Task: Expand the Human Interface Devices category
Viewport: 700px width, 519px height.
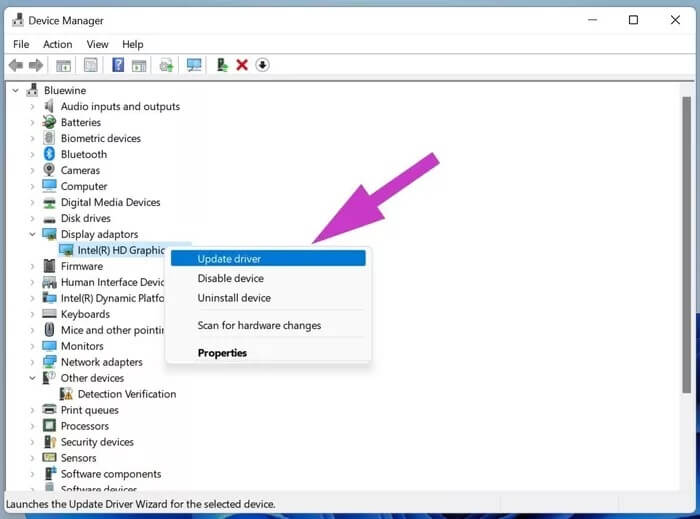Action: [x=32, y=282]
